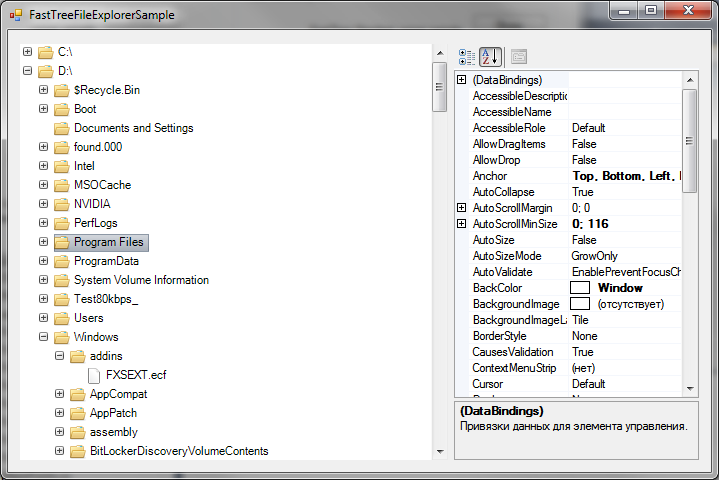Click the addins folder icon
This screenshot has height=480, width=719.
[x=77, y=356]
